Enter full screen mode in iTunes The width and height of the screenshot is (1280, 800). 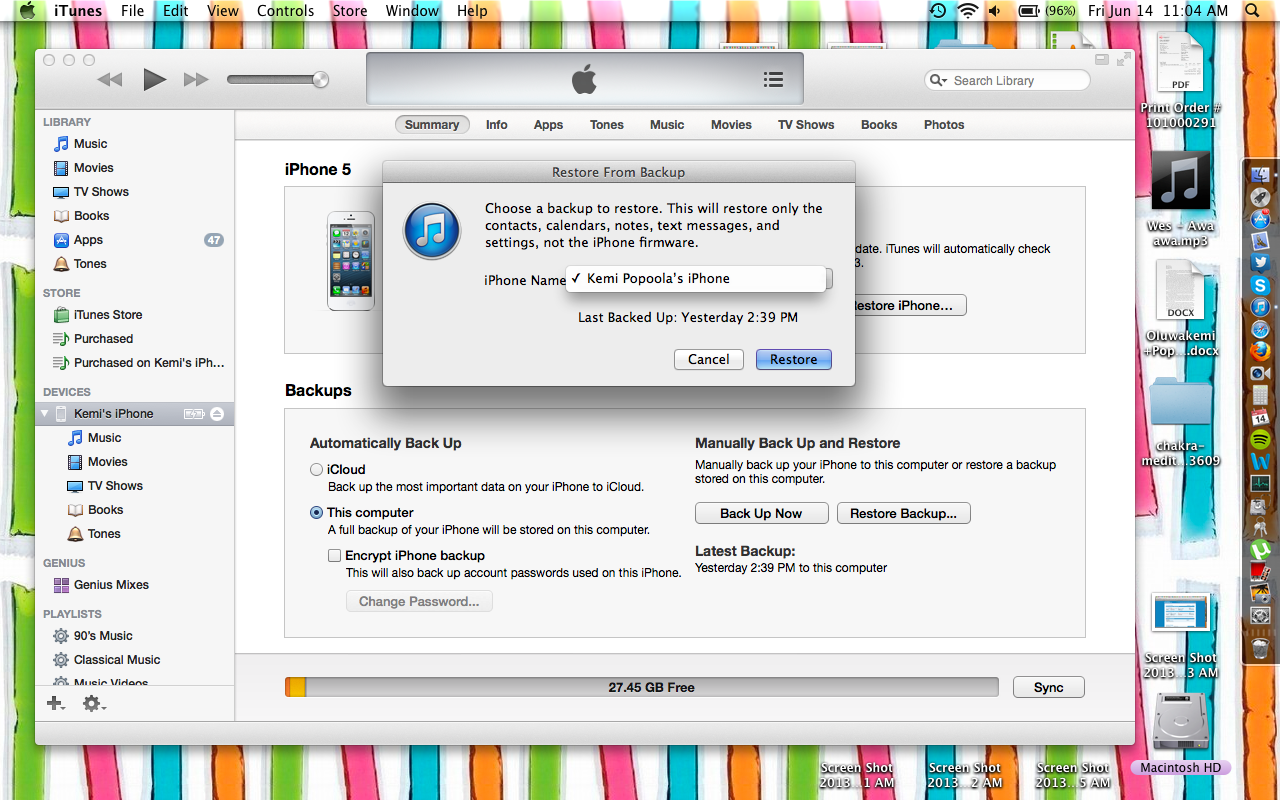[1122, 60]
